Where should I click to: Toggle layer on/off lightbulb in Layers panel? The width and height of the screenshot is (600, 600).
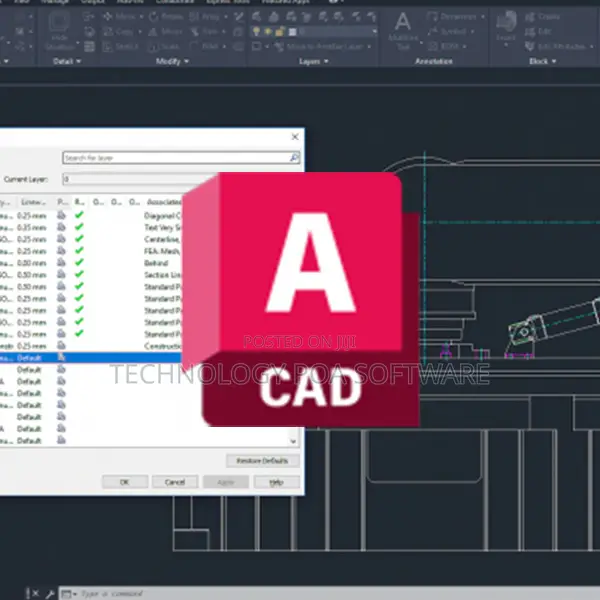256,31
